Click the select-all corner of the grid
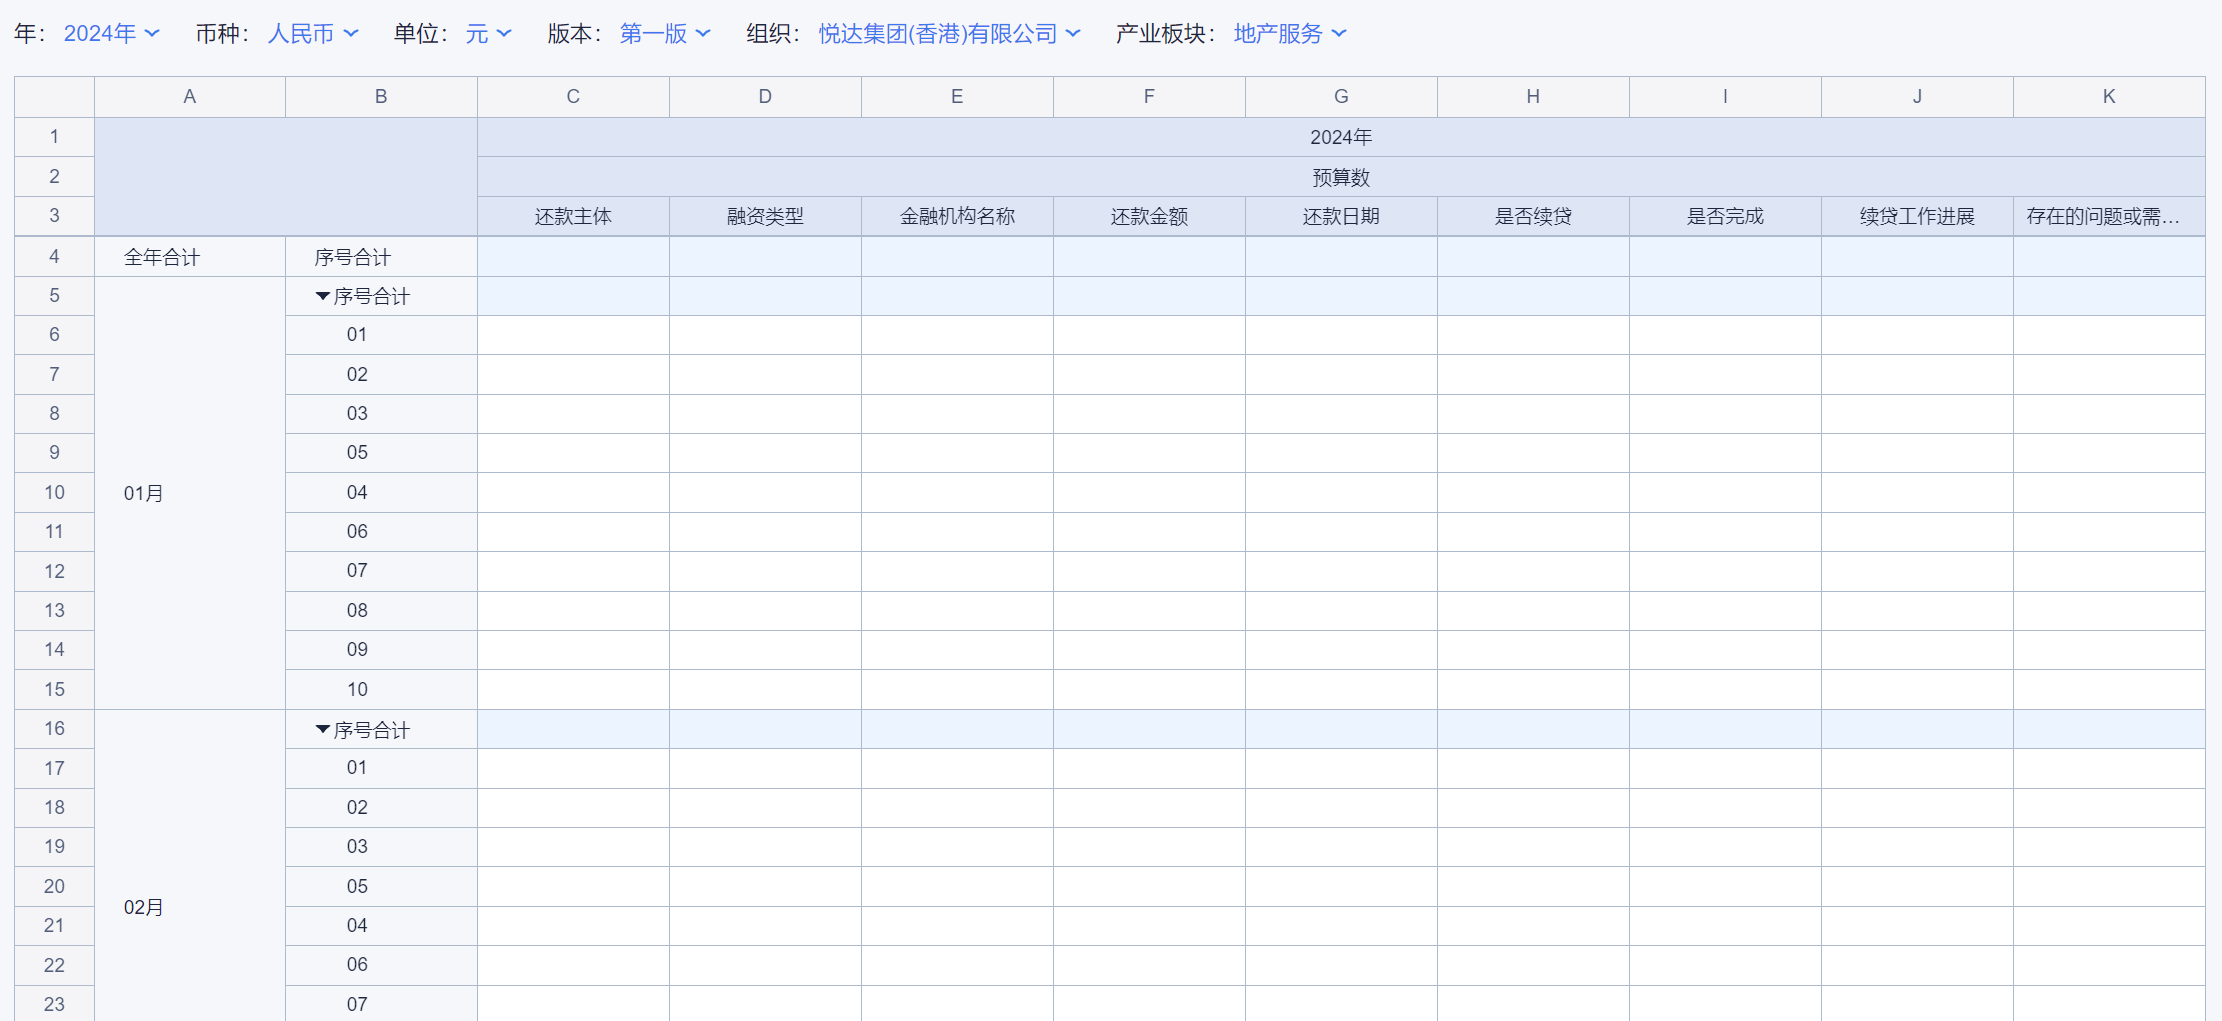Screen dimensions: 2222x1021 (54, 97)
